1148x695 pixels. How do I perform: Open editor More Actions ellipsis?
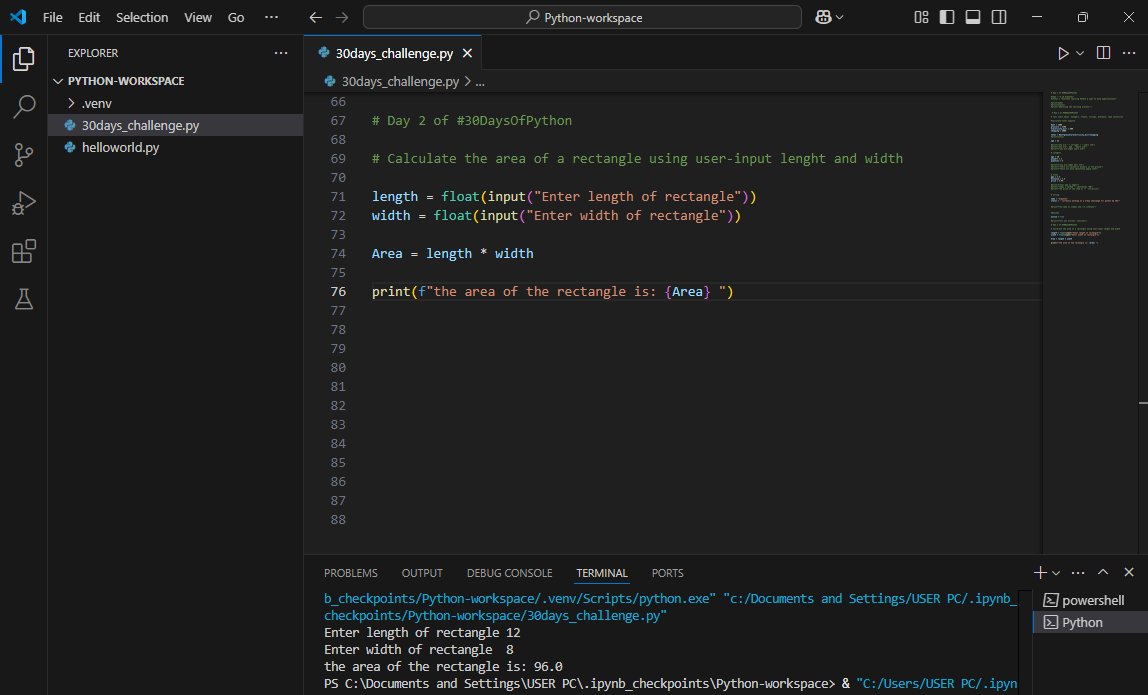[x=1129, y=53]
